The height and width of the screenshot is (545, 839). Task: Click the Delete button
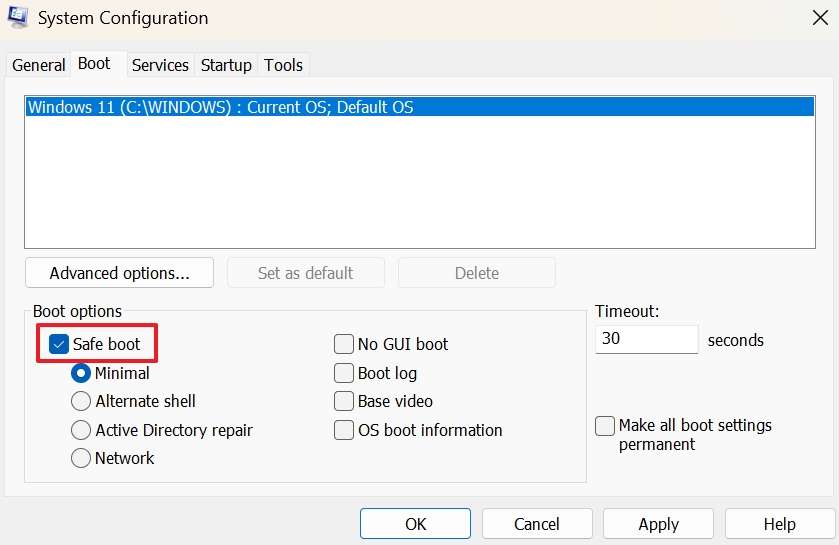coord(476,273)
